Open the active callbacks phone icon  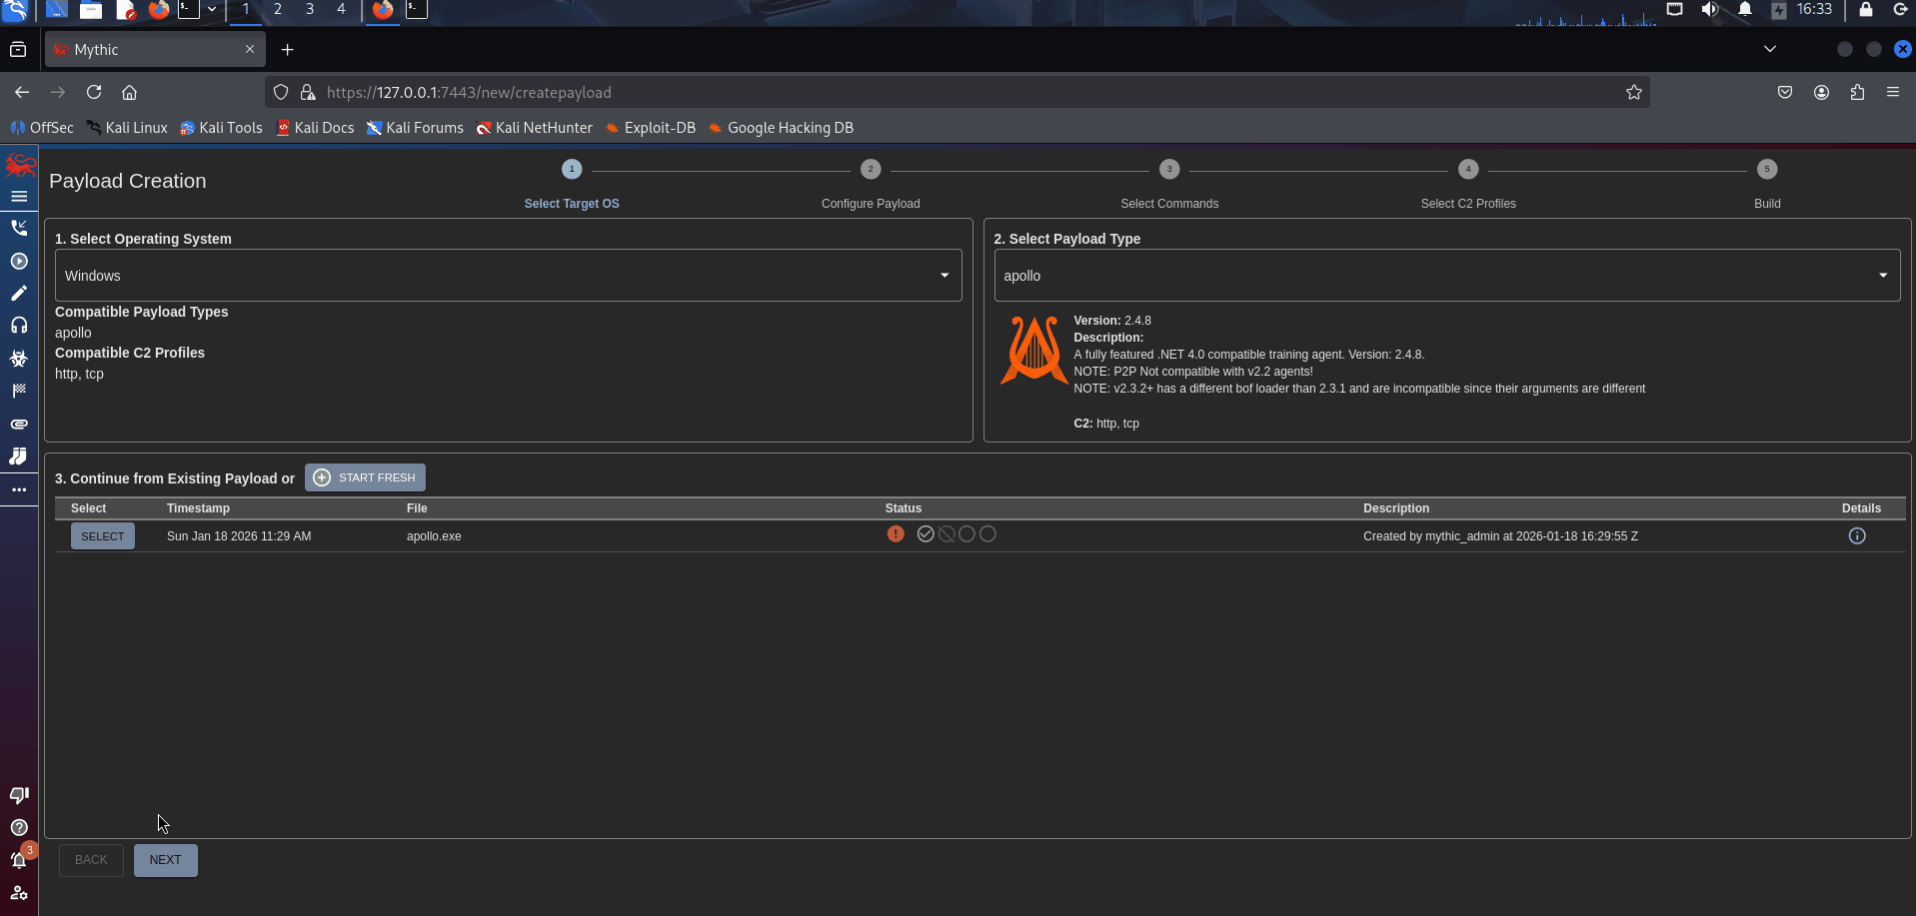pyautogui.click(x=19, y=228)
